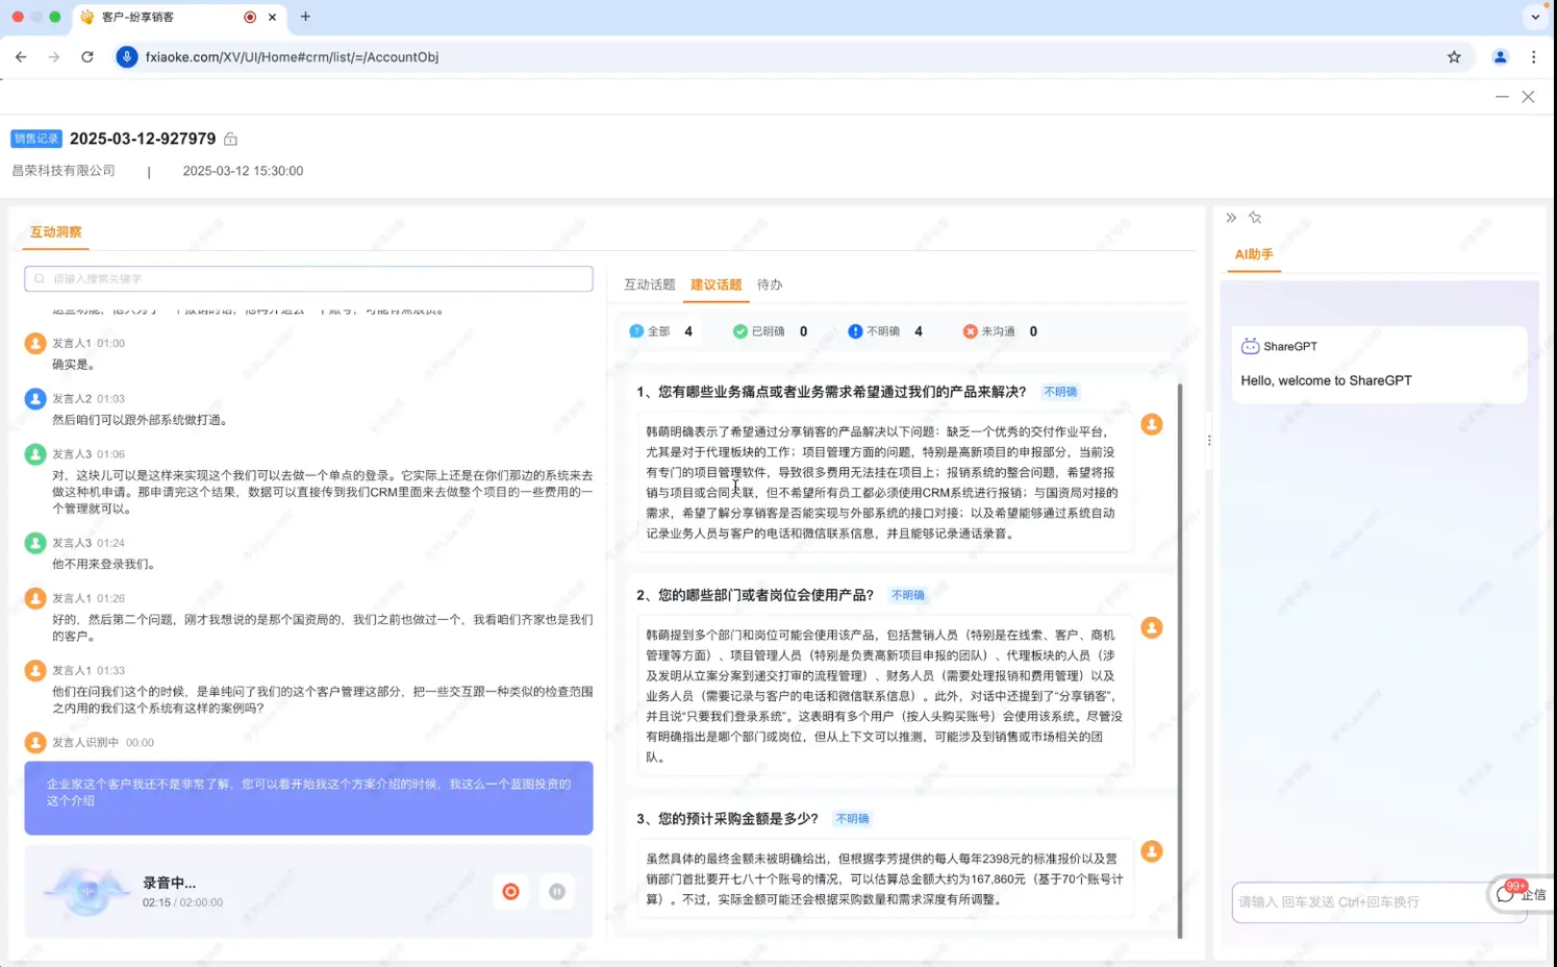Screen dimensions: 1557x967
Task: Click the transcript line 确实是。
Action: pos(75,364)
